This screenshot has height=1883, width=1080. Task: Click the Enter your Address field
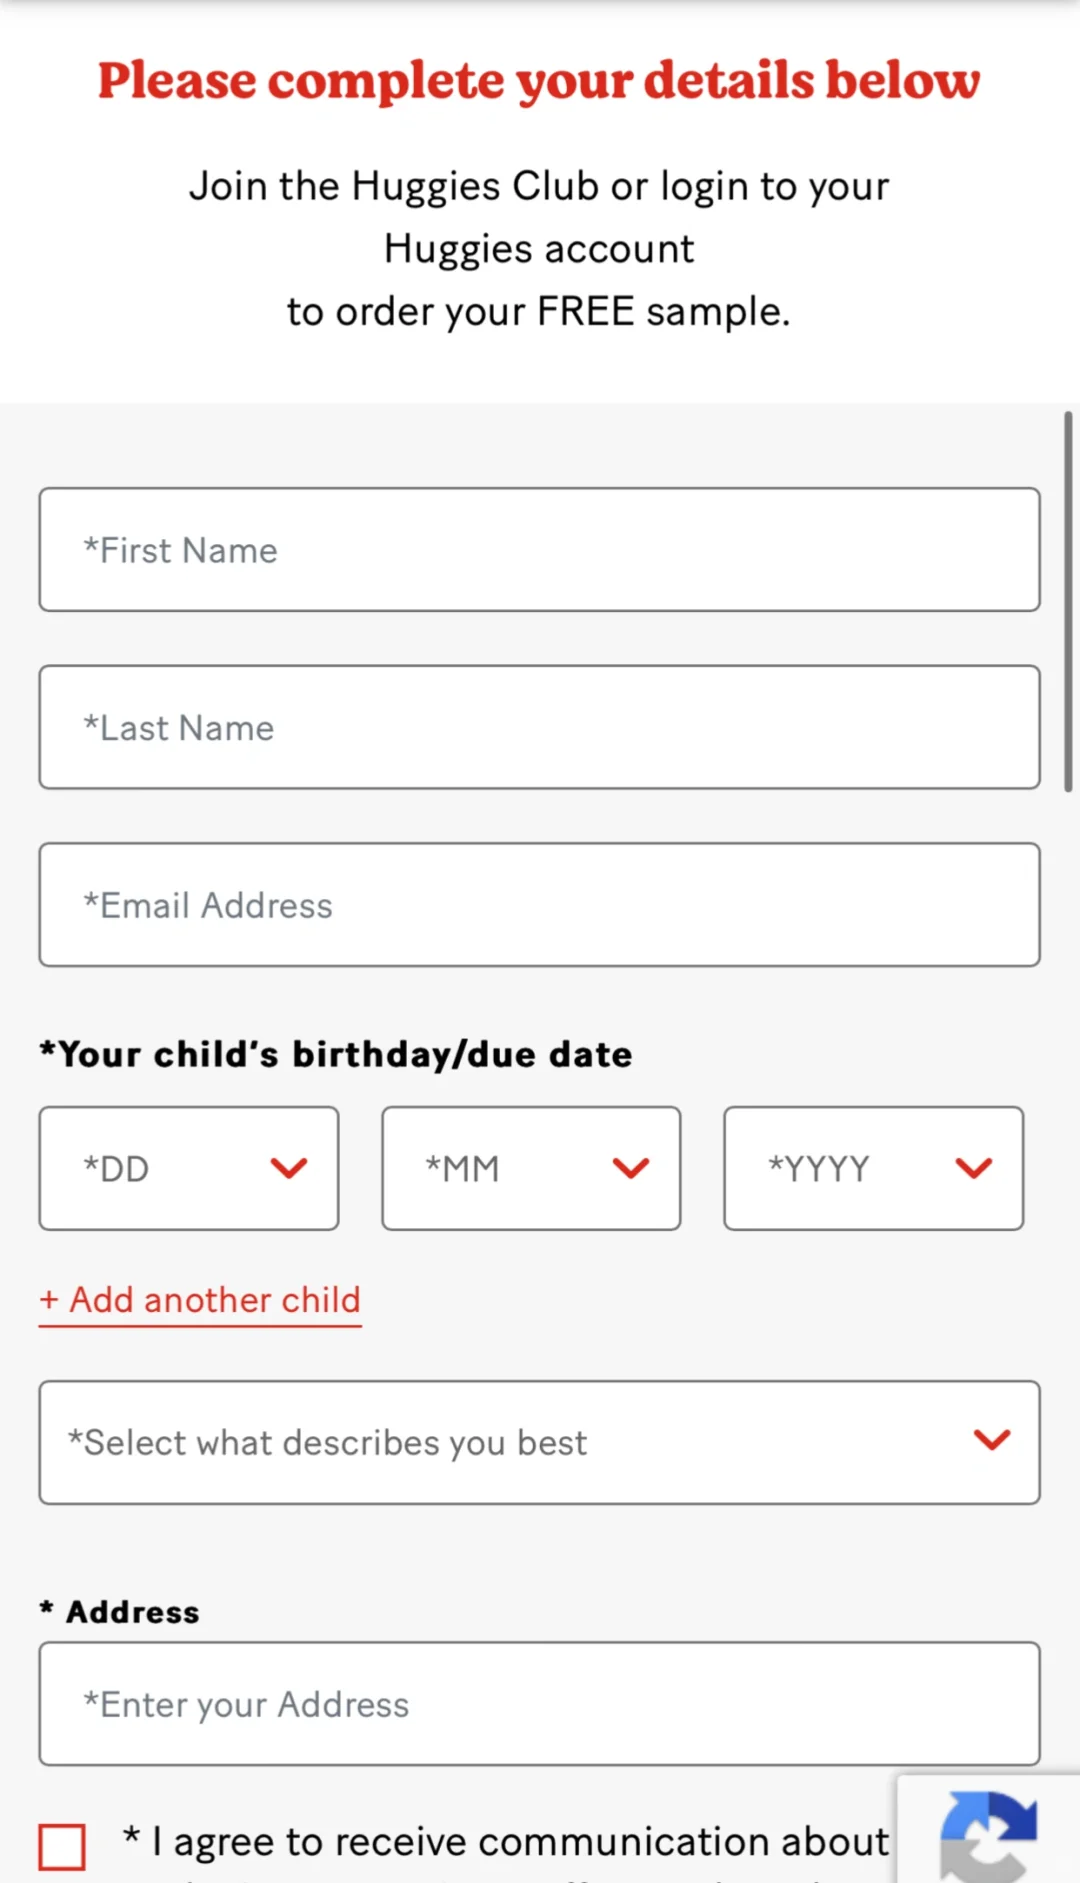click(539, 1703)
